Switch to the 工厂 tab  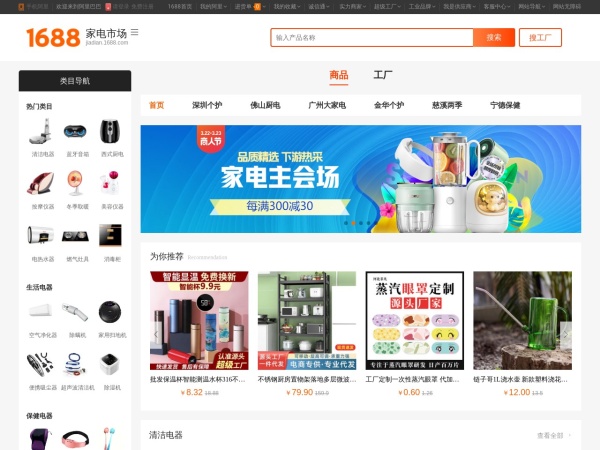(382, 75)
